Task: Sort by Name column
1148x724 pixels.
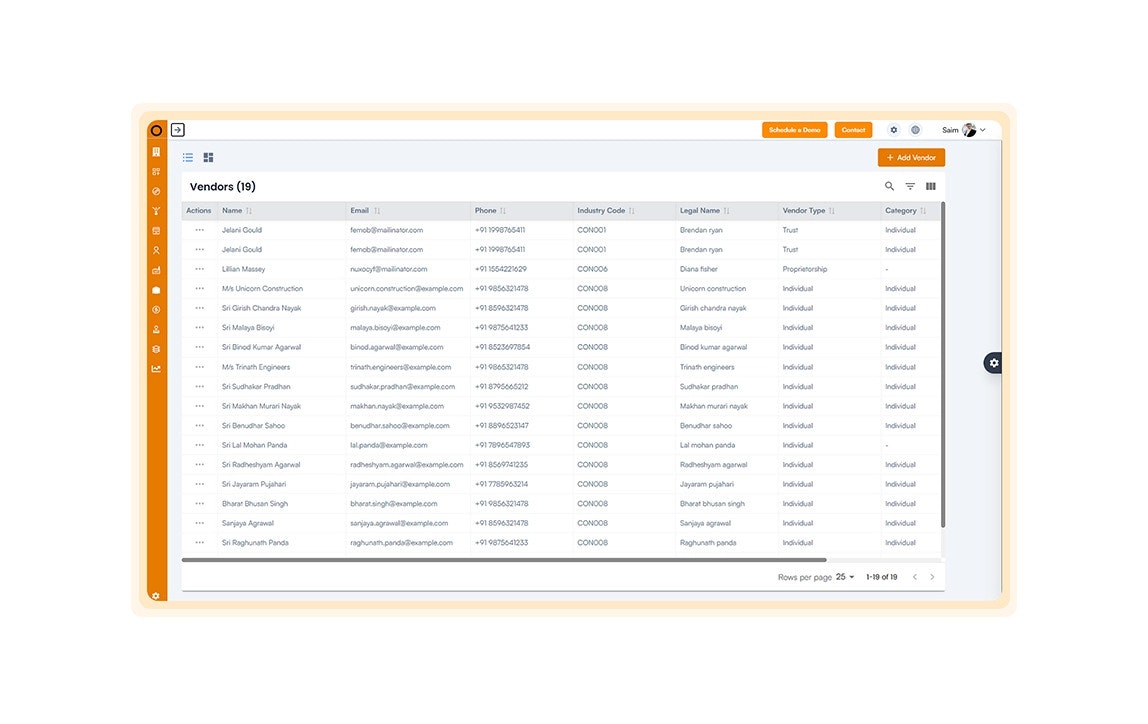Action: [x=249, y=211]
